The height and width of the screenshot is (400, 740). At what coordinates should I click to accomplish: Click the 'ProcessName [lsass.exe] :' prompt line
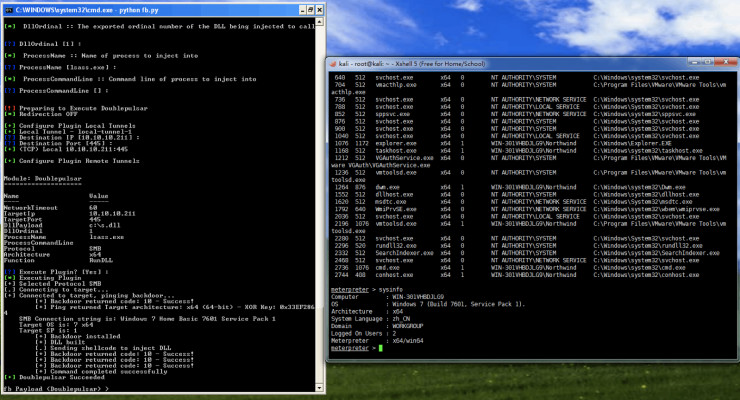click(60, 67)
